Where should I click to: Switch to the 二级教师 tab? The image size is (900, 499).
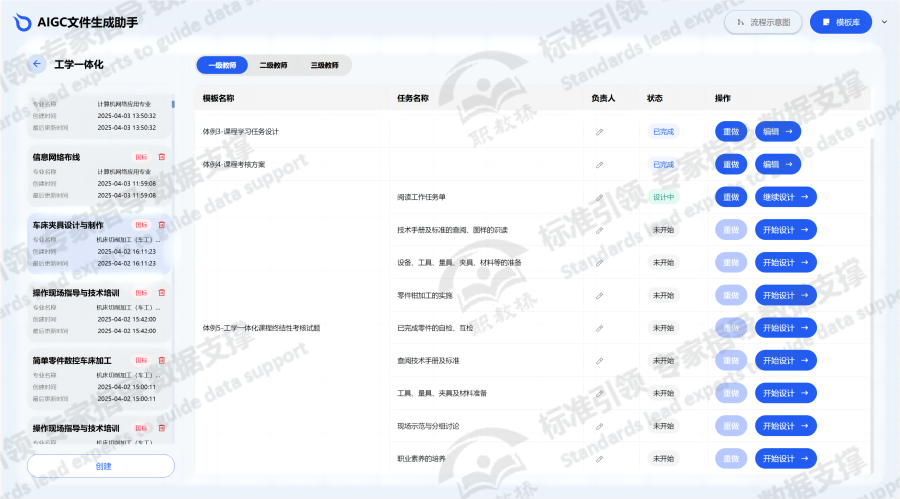coord(273,65)
